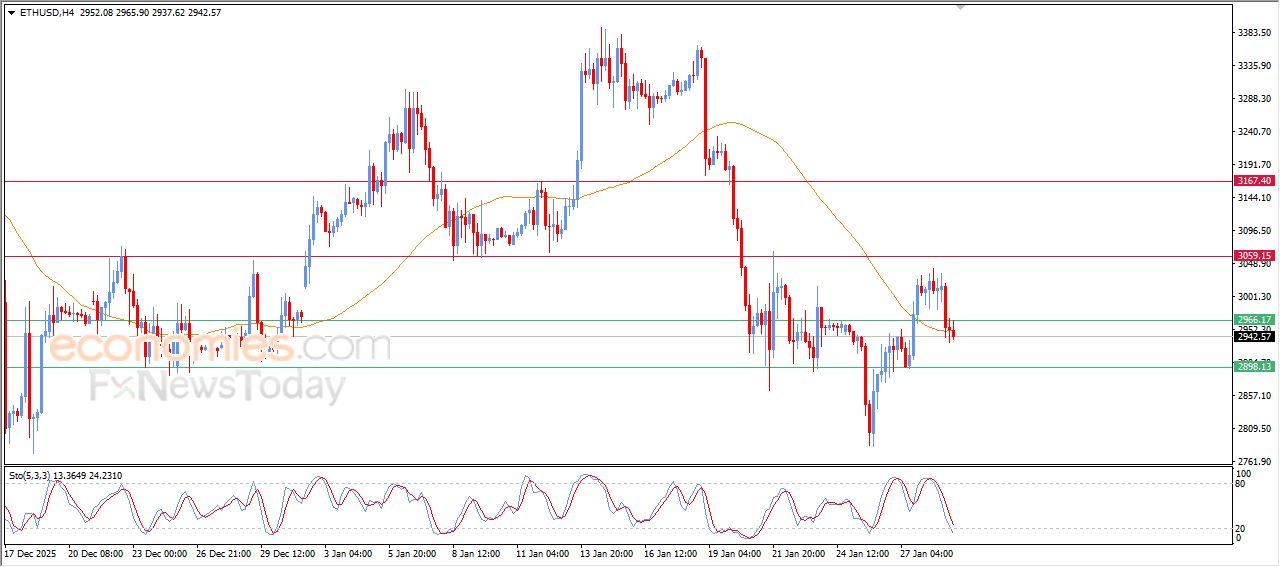Click the 3096.50 price axis value
This screenshot has height=567, width=1280.
pyautogui.click(x=1254, y=231)
